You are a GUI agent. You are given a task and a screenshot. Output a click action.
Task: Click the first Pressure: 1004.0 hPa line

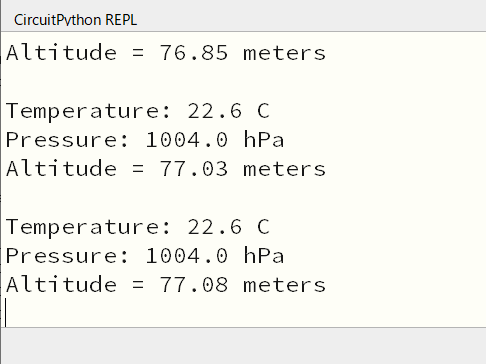coord(145,139)
